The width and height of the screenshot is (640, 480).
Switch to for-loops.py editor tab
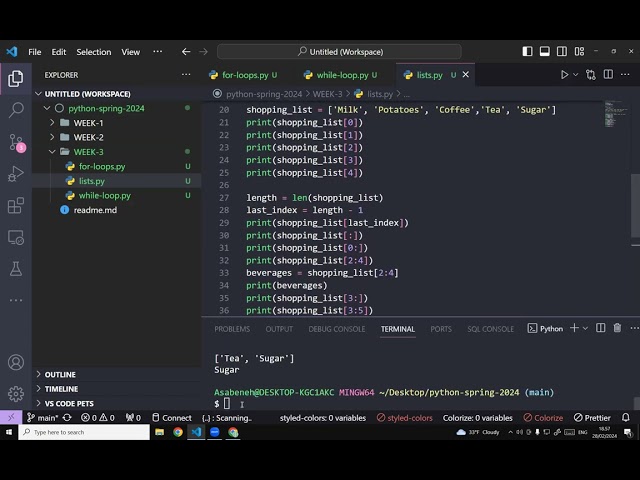point(243,75)
